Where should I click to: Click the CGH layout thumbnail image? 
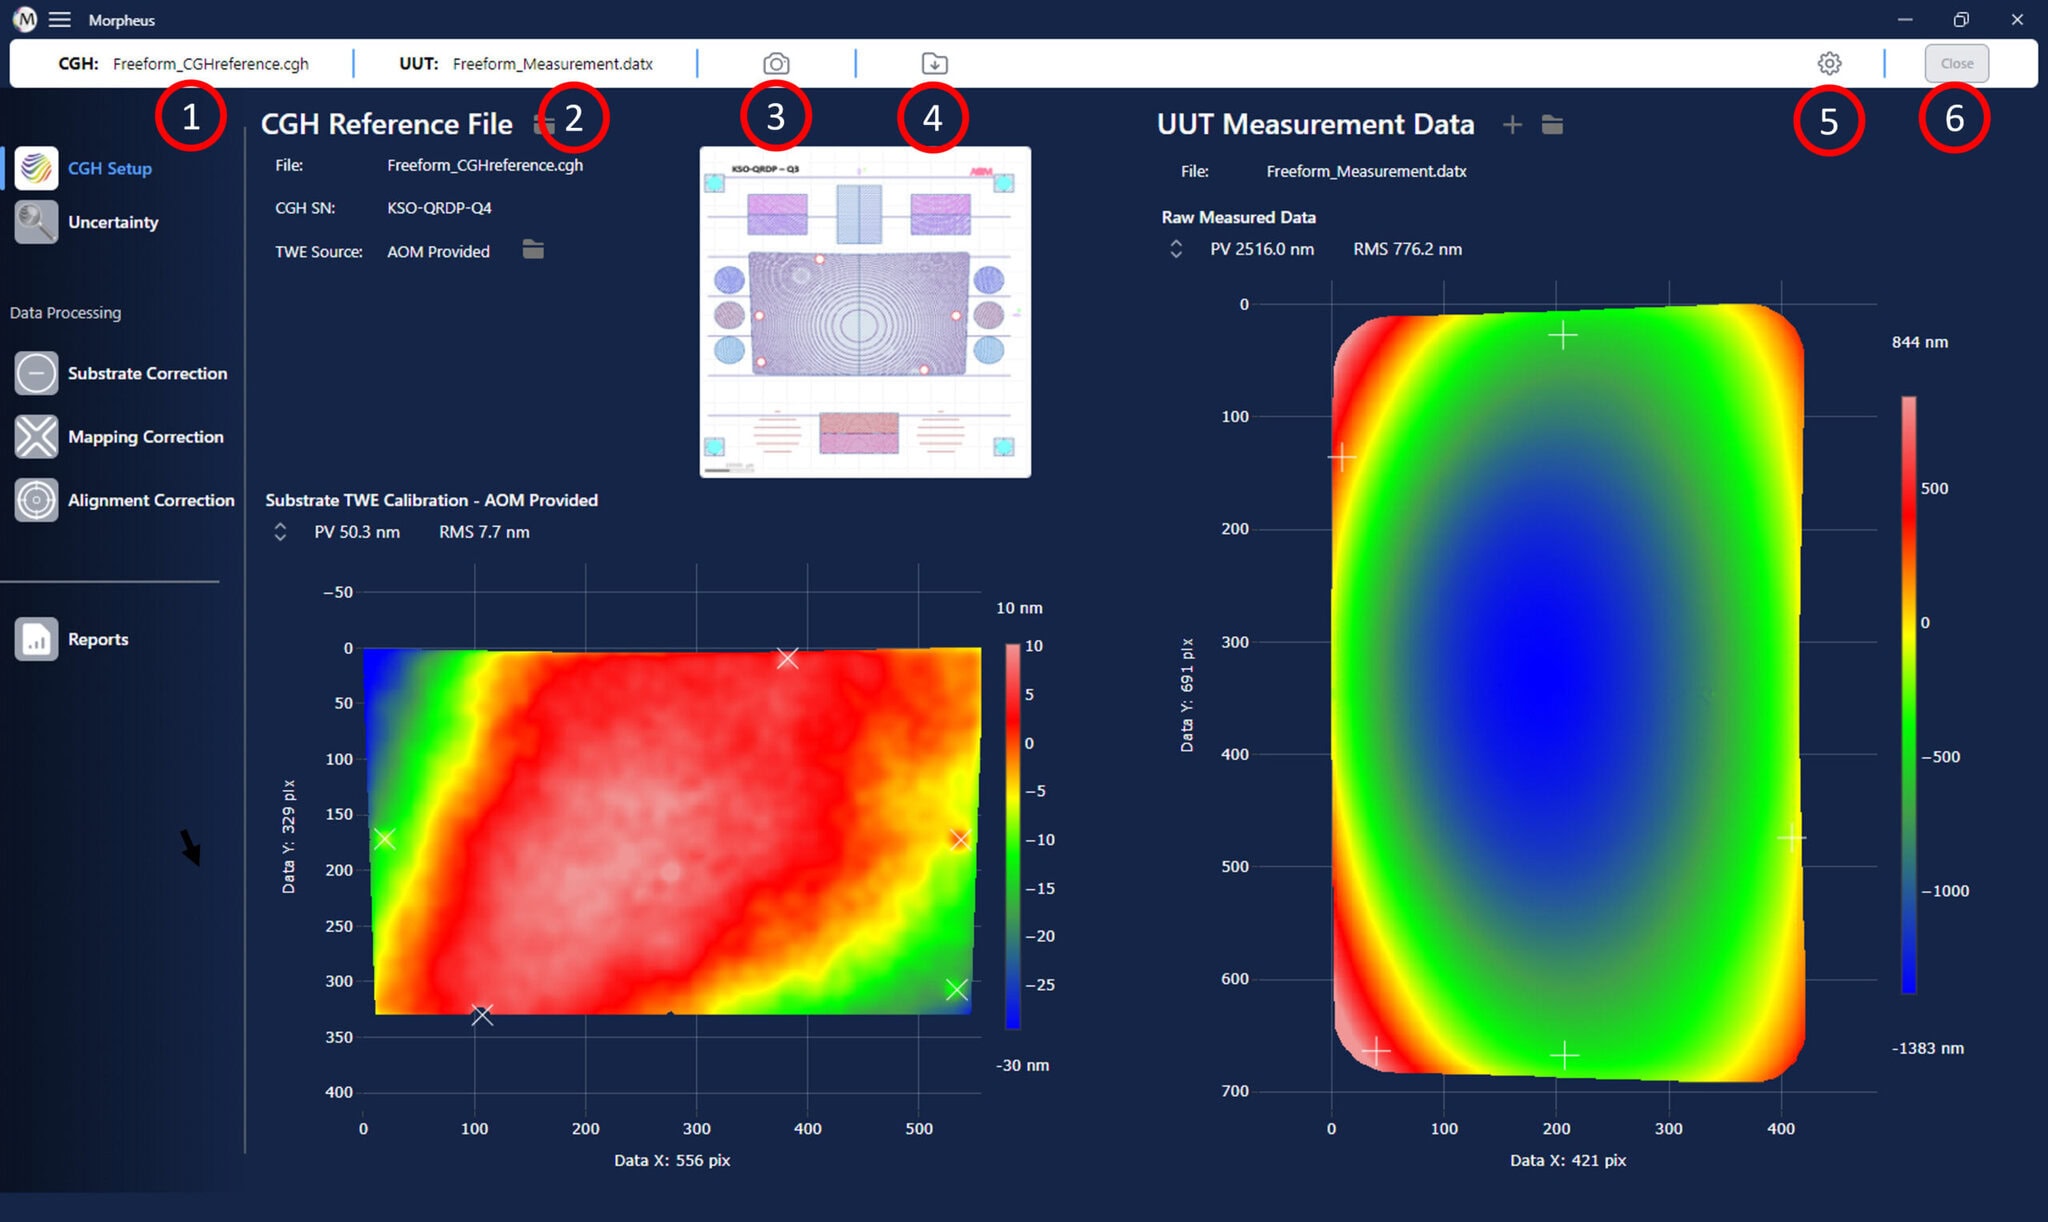coord(865,312)
